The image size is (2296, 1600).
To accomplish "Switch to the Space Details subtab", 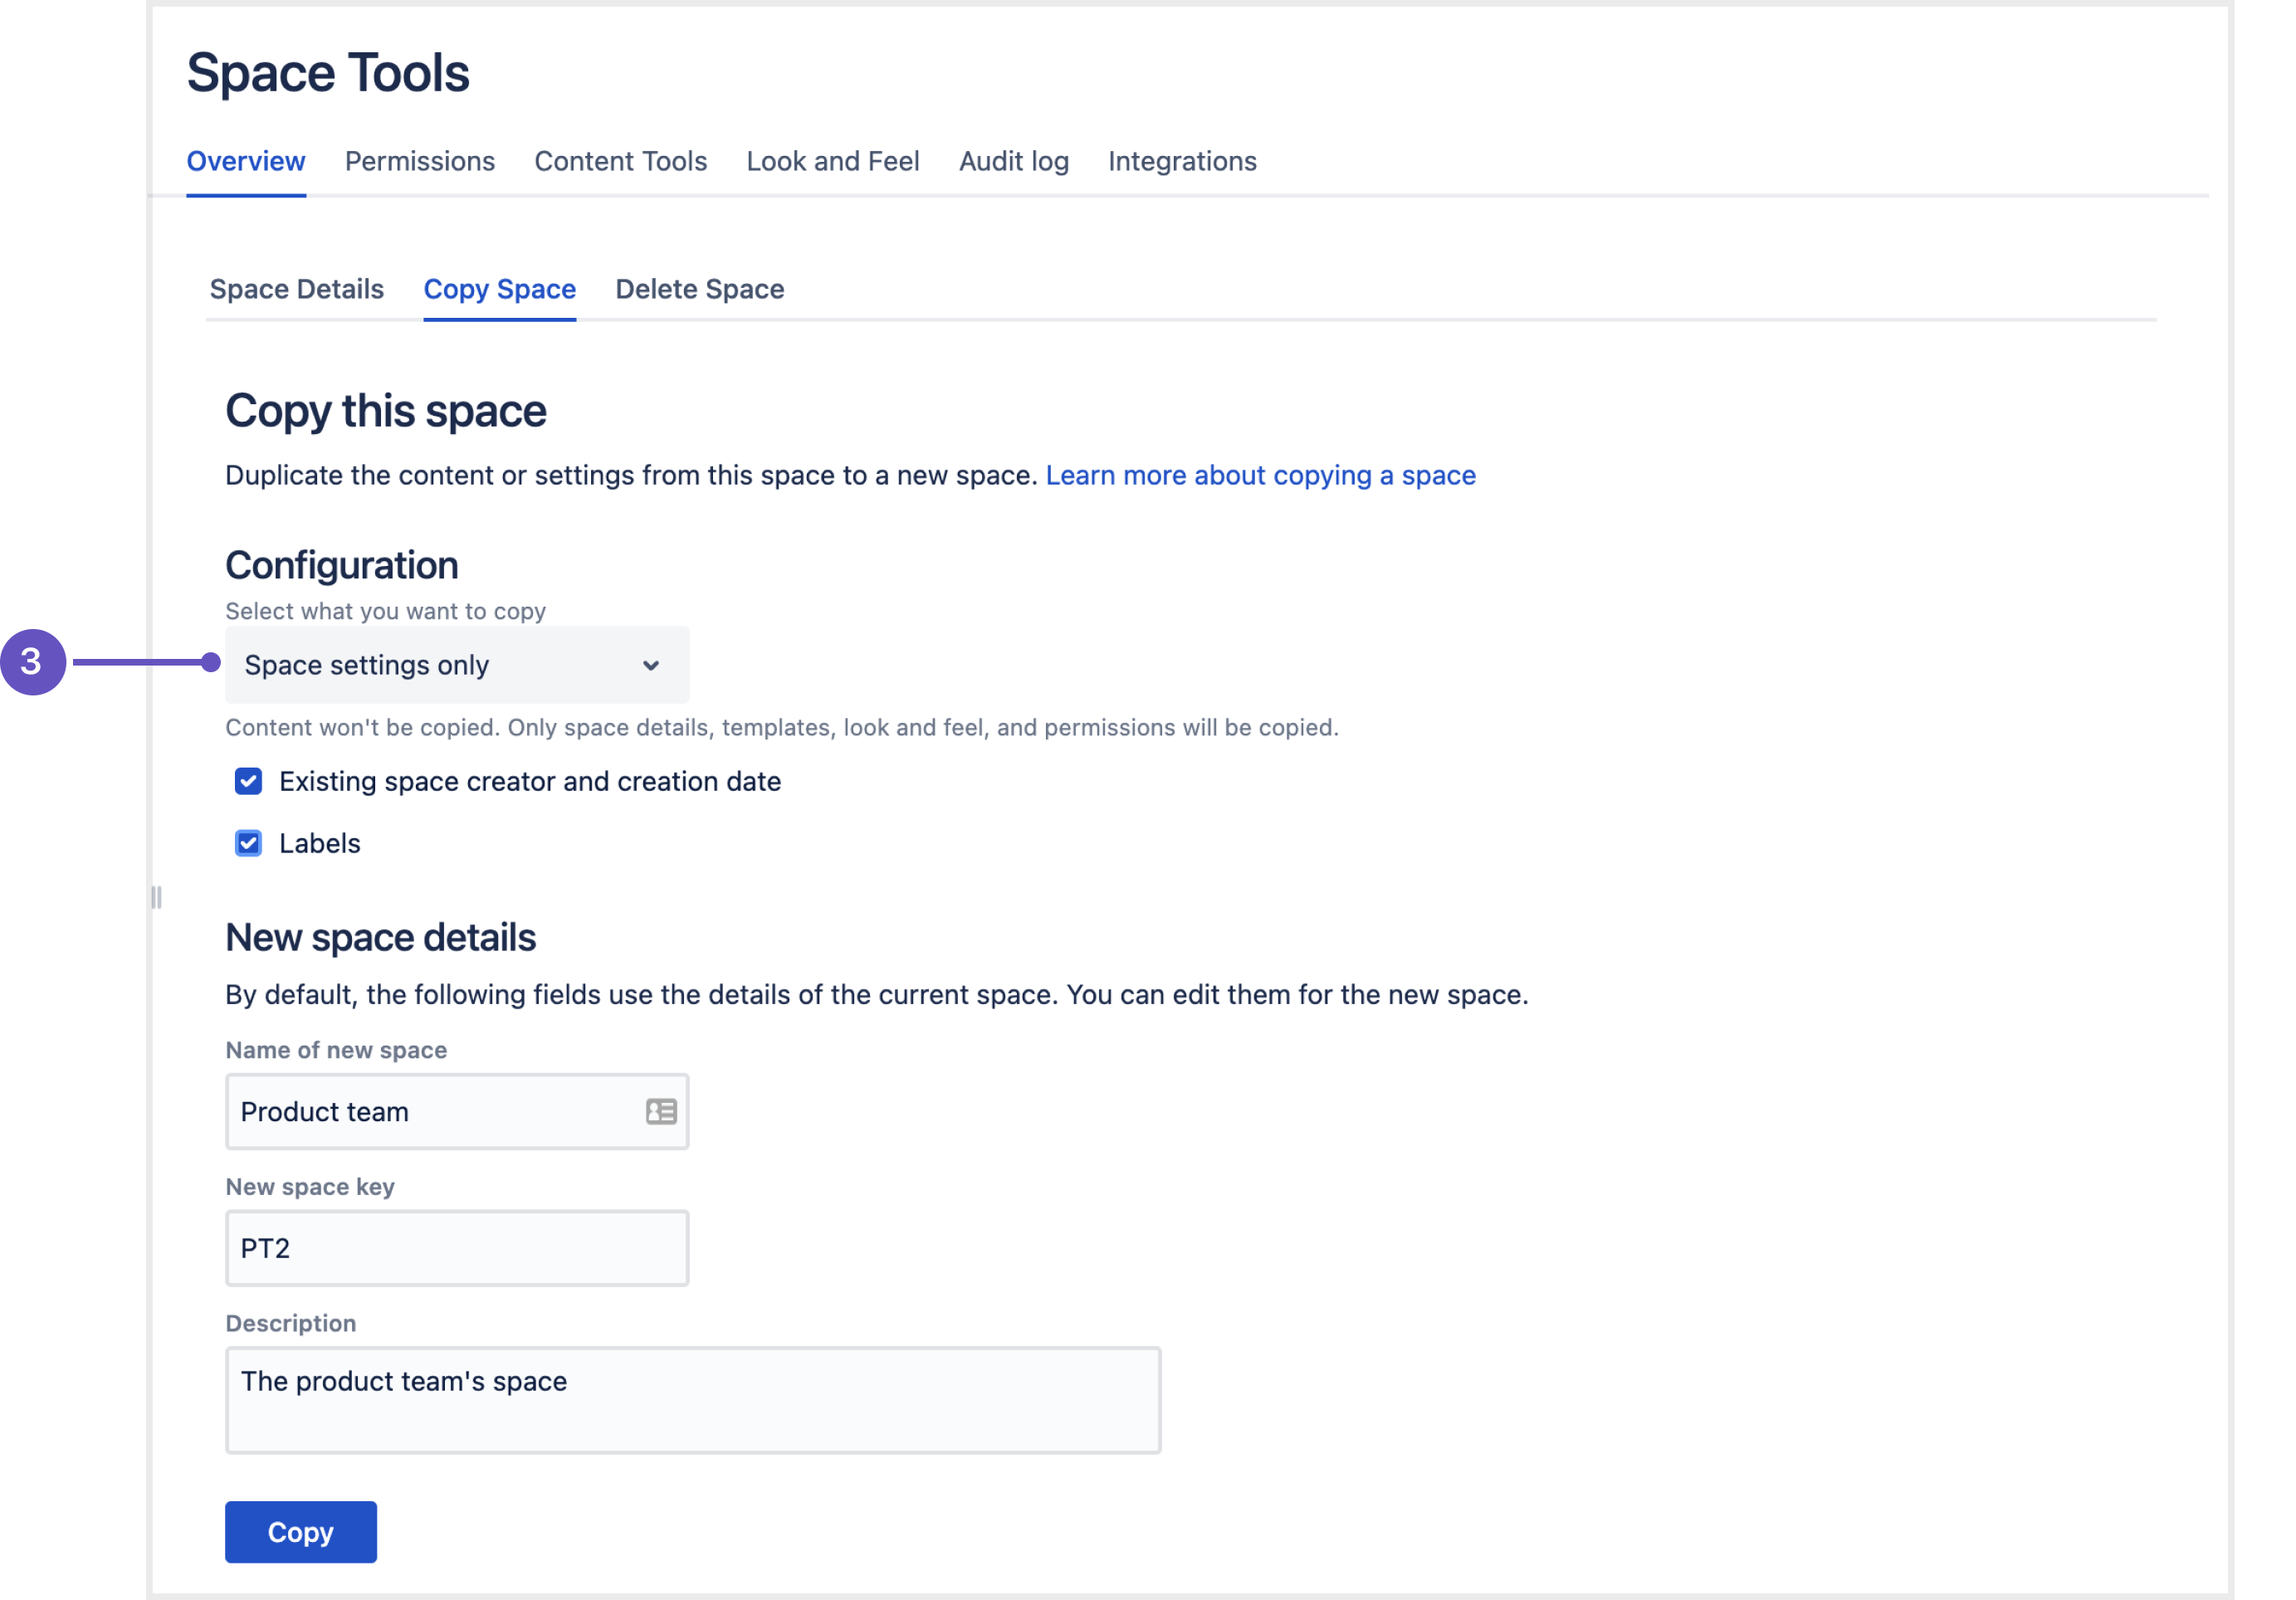I will point(297,289).
